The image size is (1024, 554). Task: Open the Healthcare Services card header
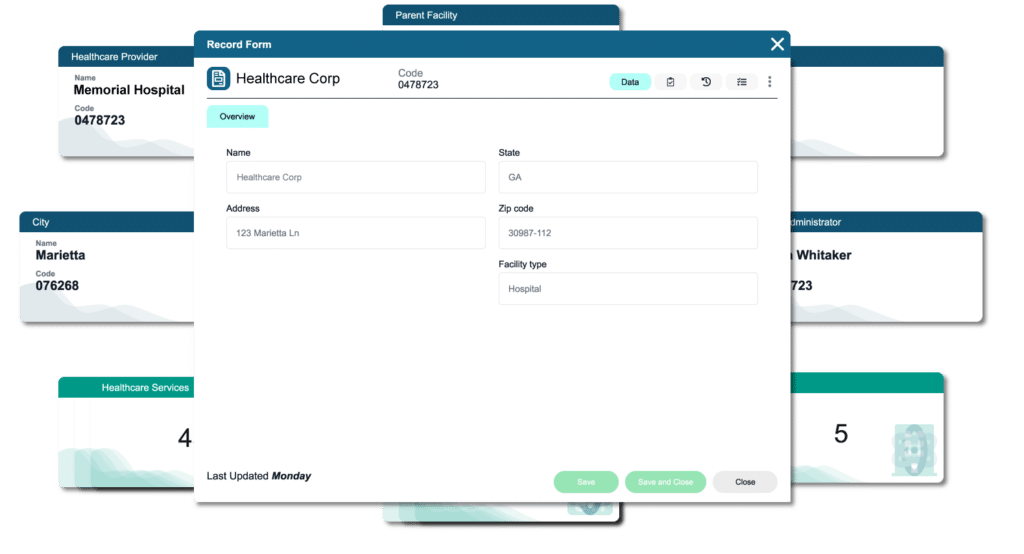click(126, 387)
